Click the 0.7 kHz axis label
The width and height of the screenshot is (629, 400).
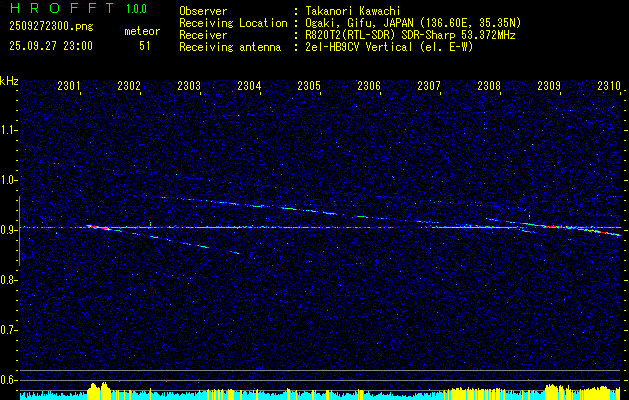(9, 330)
